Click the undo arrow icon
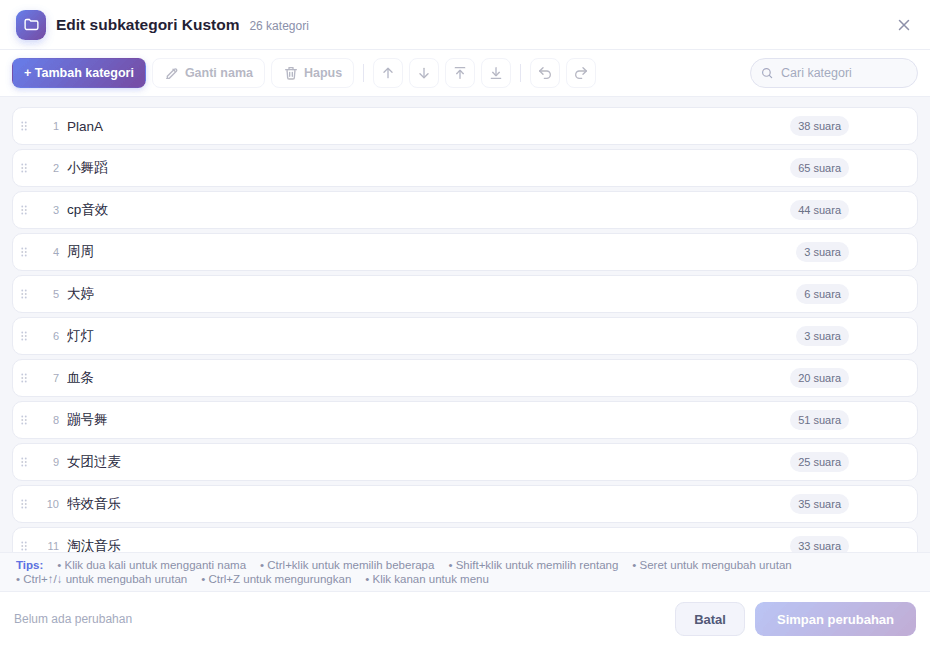Image resolution: width=930 pixels, height=646 pixels. click(x=545, y=73)
